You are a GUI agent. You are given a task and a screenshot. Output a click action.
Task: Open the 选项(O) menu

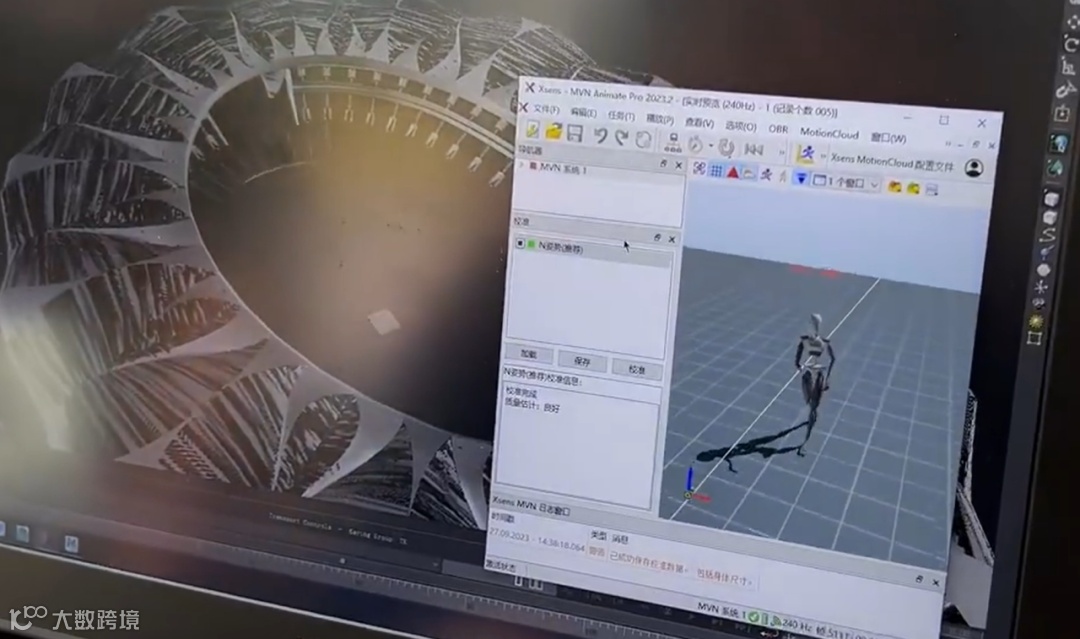(740, 126)
